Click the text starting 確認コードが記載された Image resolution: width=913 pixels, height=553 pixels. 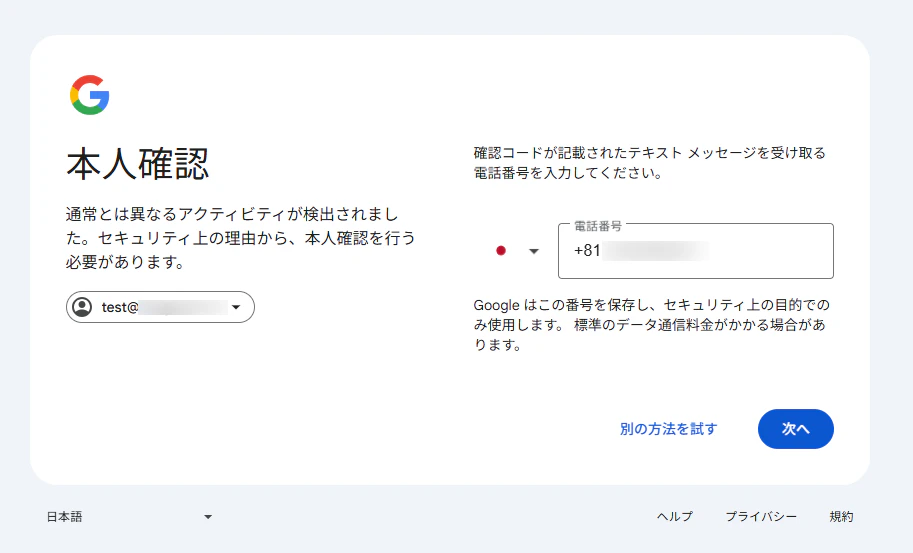pyautogui.click(x=650, y=163)
